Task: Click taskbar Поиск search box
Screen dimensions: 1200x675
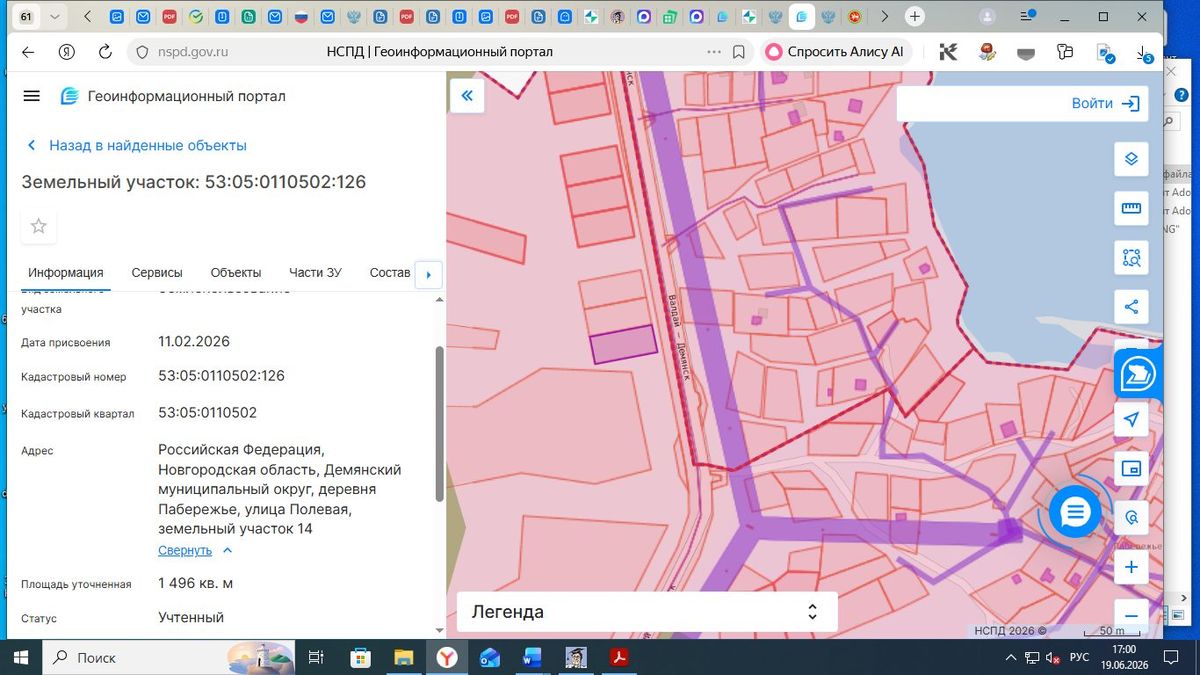Action: (x=169, y=657)
